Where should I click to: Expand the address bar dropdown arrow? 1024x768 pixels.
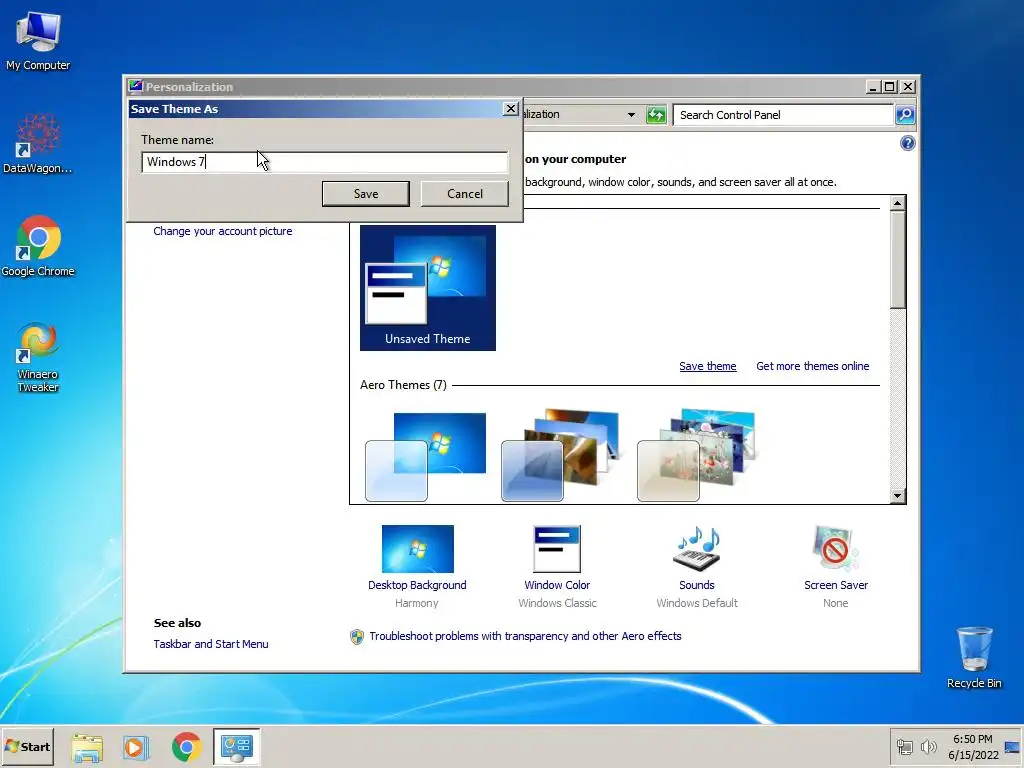click(x=631, y=115)
